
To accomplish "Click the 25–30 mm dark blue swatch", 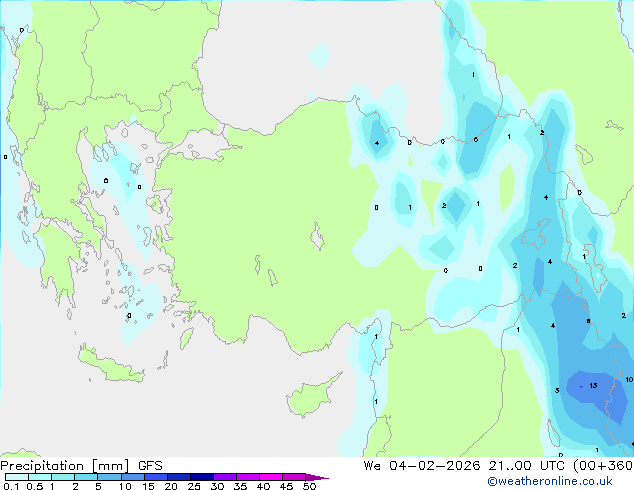I will pos(201,477).
